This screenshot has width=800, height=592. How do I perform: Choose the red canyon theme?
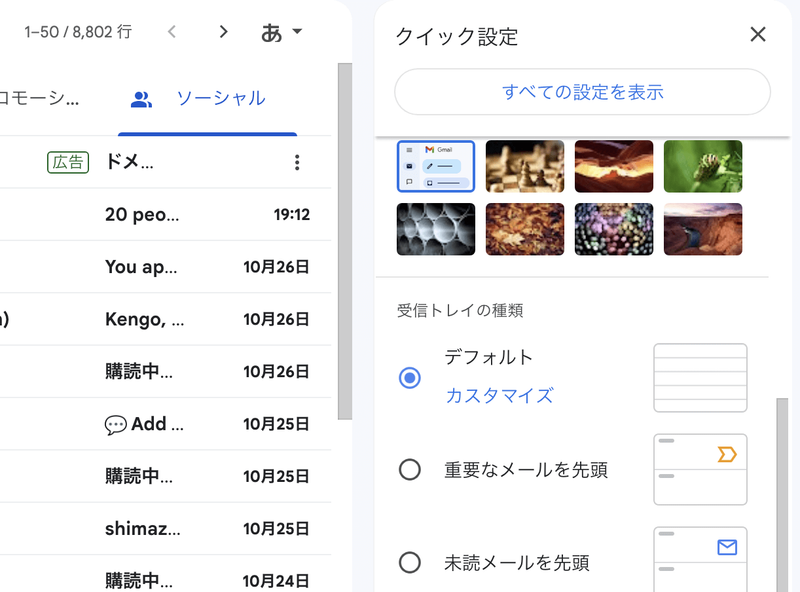[x=614, y=166]
